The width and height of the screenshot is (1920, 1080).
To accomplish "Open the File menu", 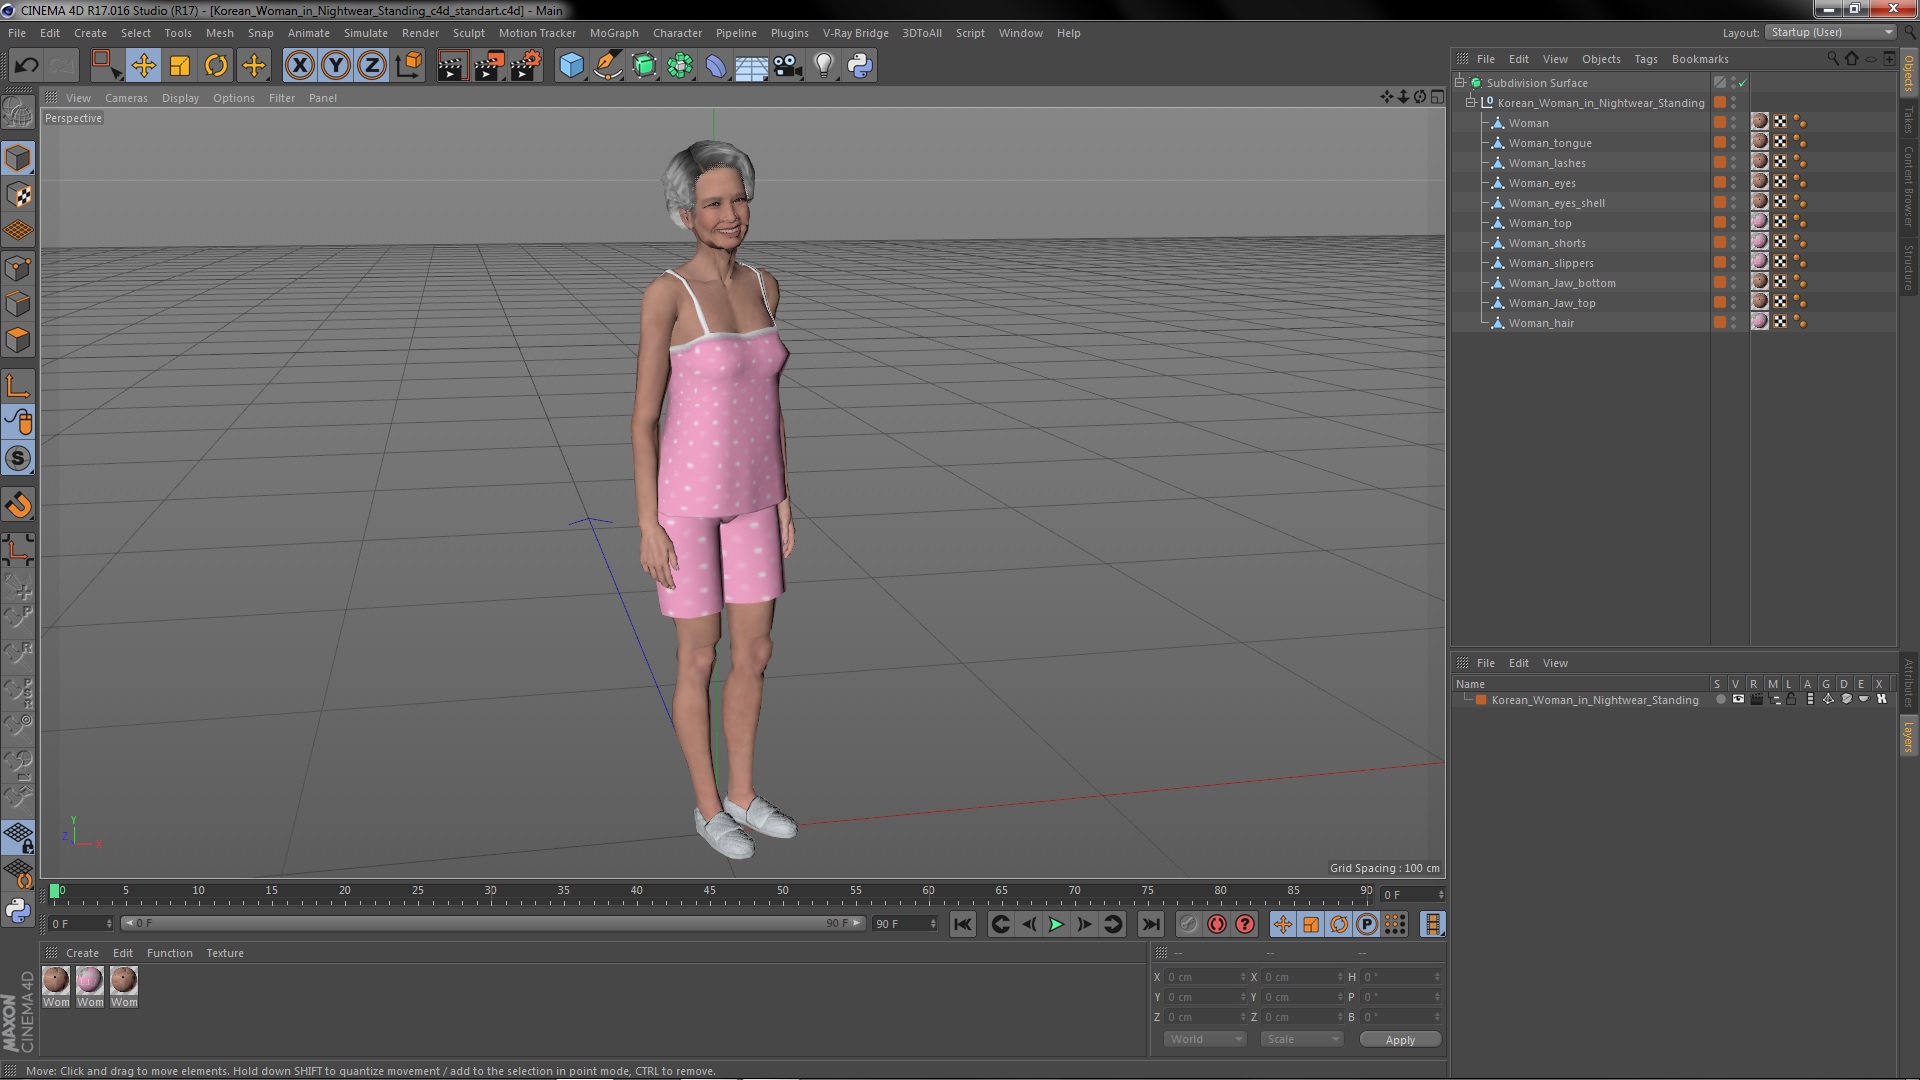I will pyautogui.click(x=17, y=33).
